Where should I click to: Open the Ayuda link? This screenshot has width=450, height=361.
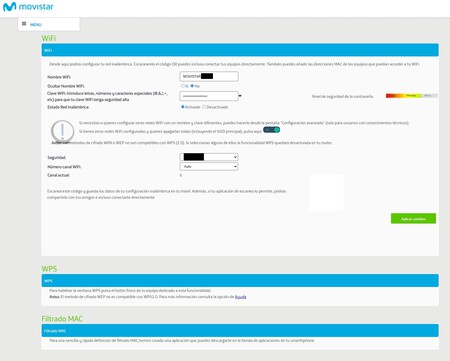tap(240, 297)
